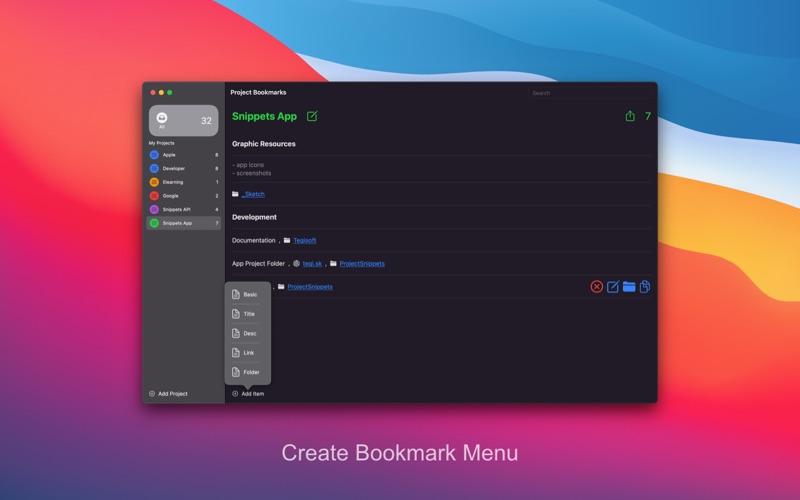Click the blue folder action icon in the bottom row
The image size is (800, 500).
pos(629,287)
